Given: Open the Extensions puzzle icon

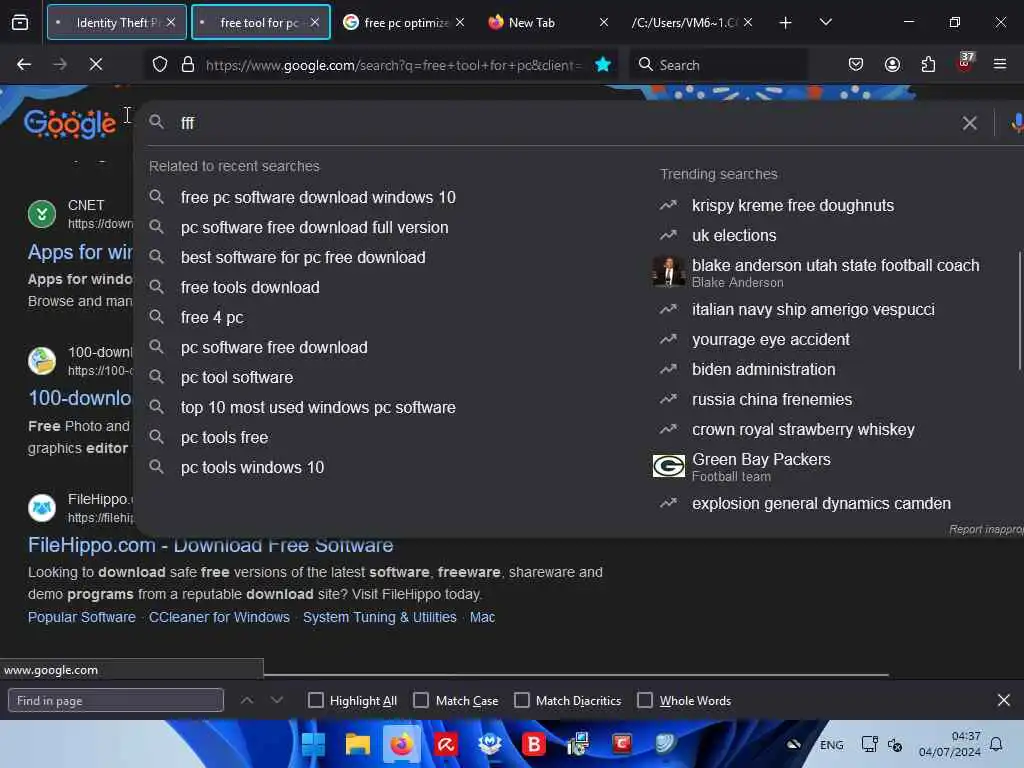Looking at the screenshot, I should point(928,64).
